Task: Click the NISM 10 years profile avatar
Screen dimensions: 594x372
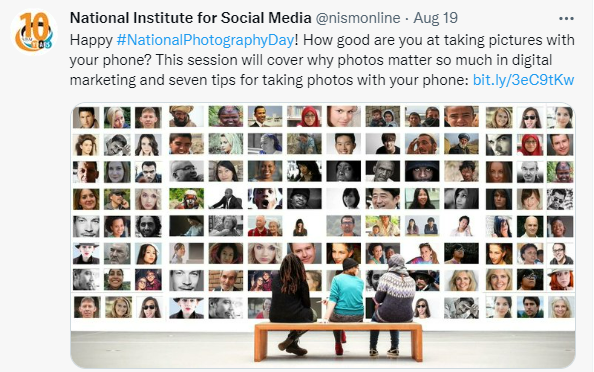Action: pyautogui.click(x=34, y=32)
